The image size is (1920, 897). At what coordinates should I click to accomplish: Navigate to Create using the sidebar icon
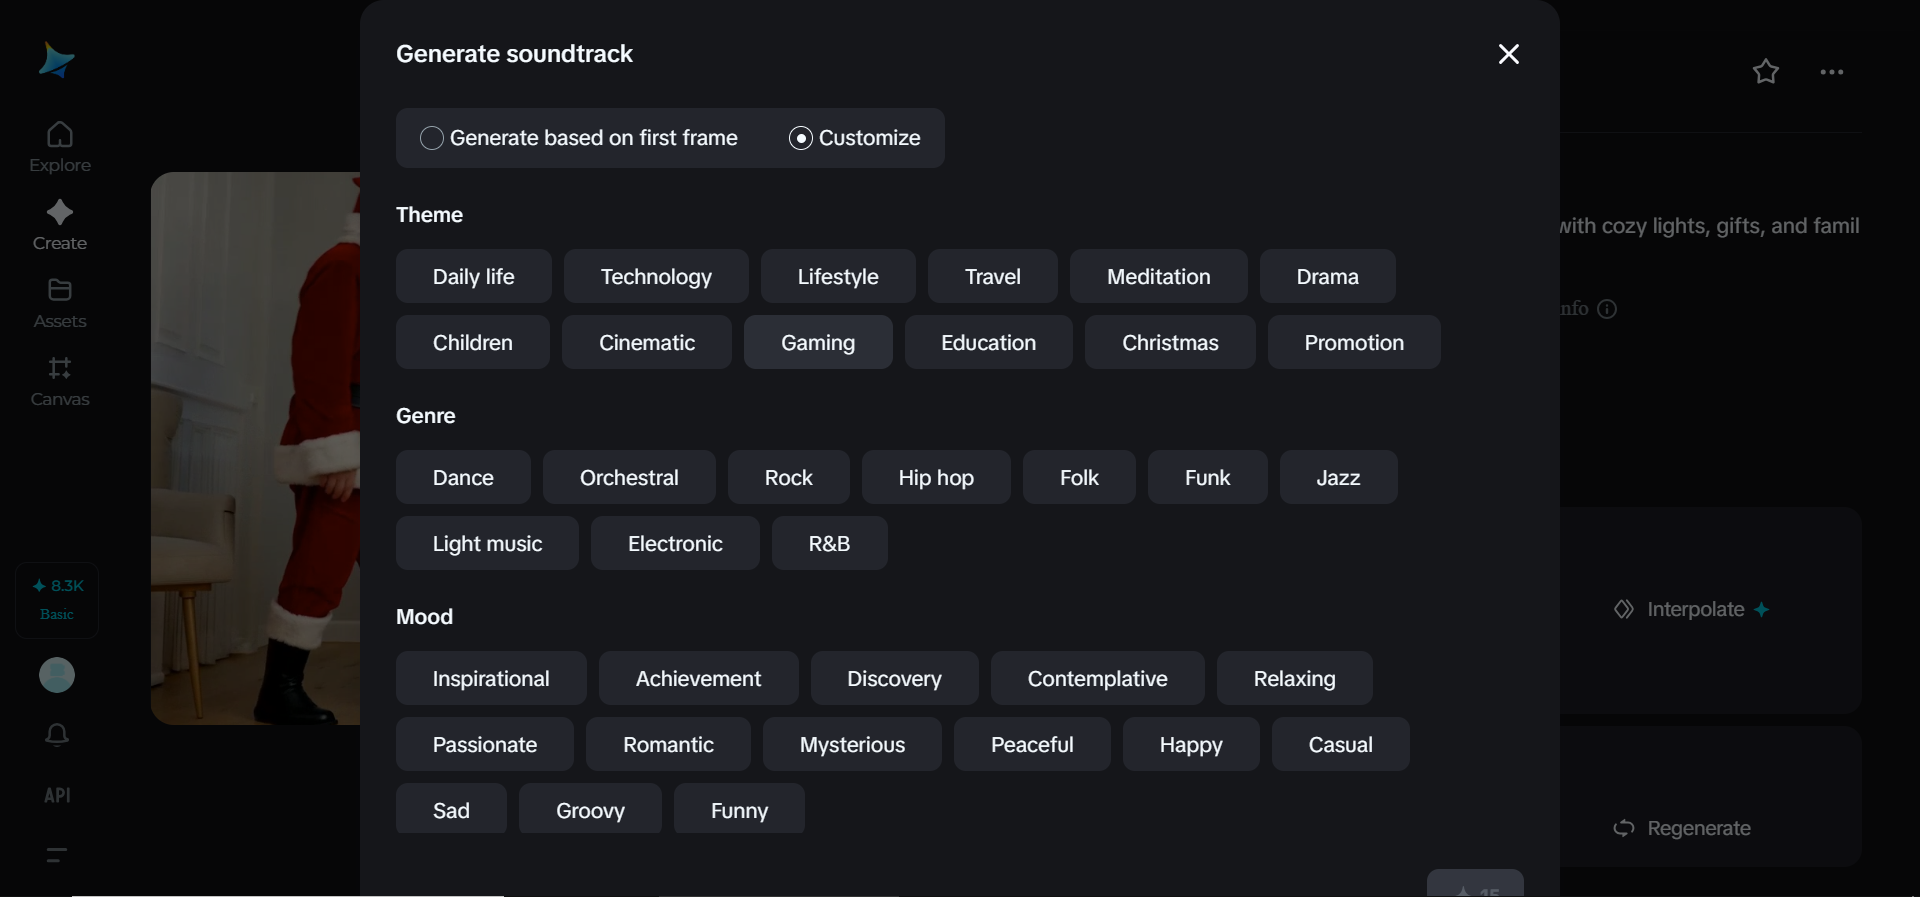click(59, 223)
